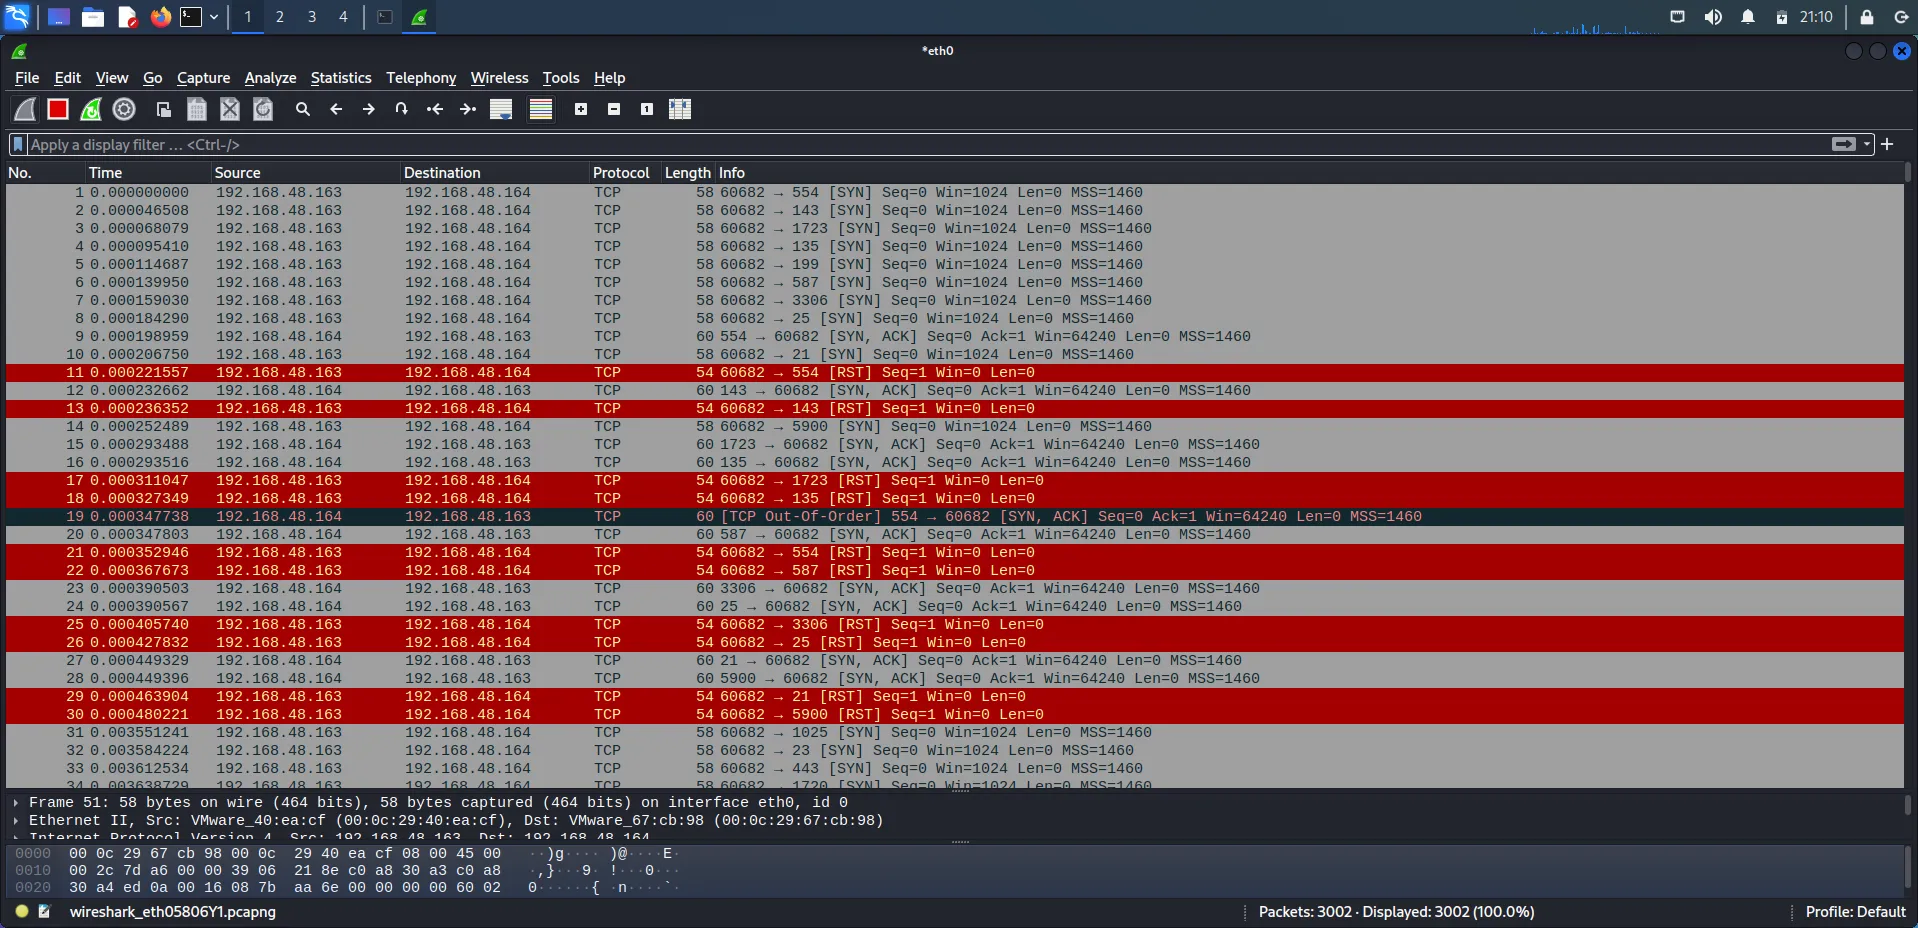Expand the Frame 51 details tree

pos(16,802)
